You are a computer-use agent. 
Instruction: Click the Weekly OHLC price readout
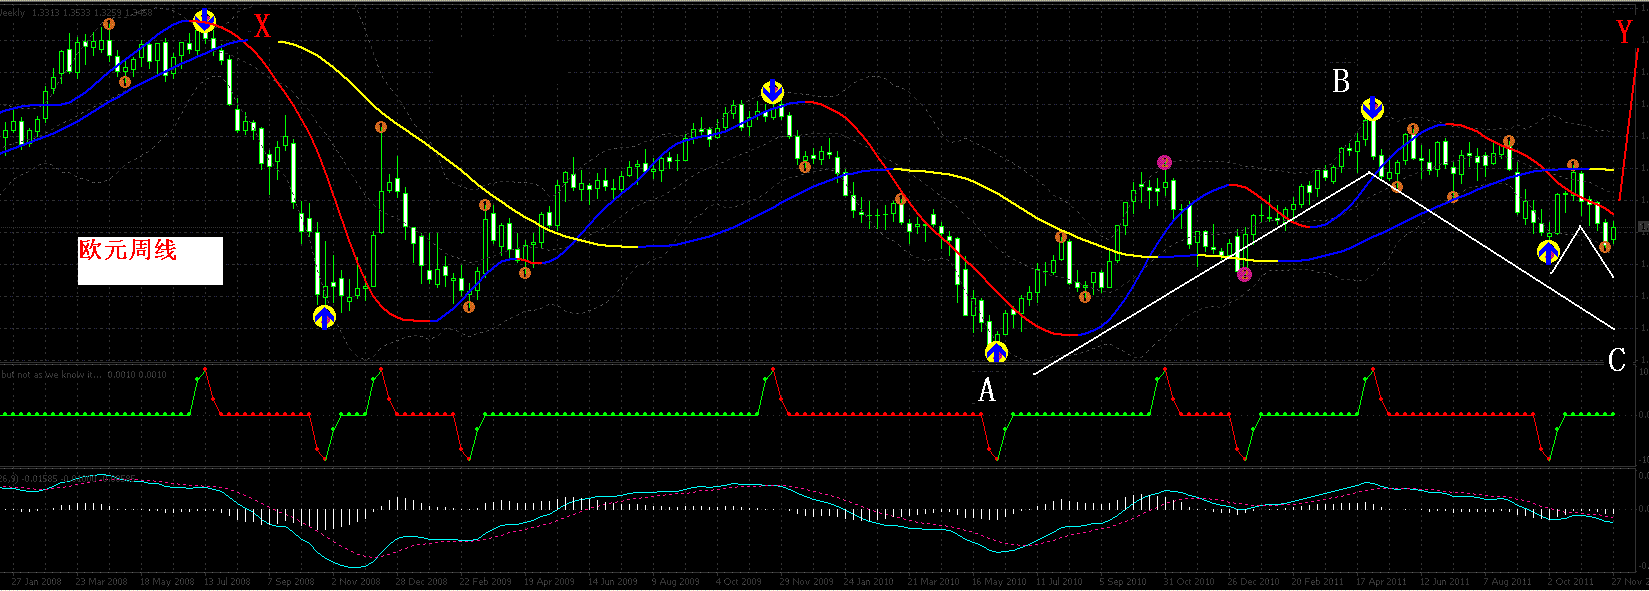(x=77, y=13)
